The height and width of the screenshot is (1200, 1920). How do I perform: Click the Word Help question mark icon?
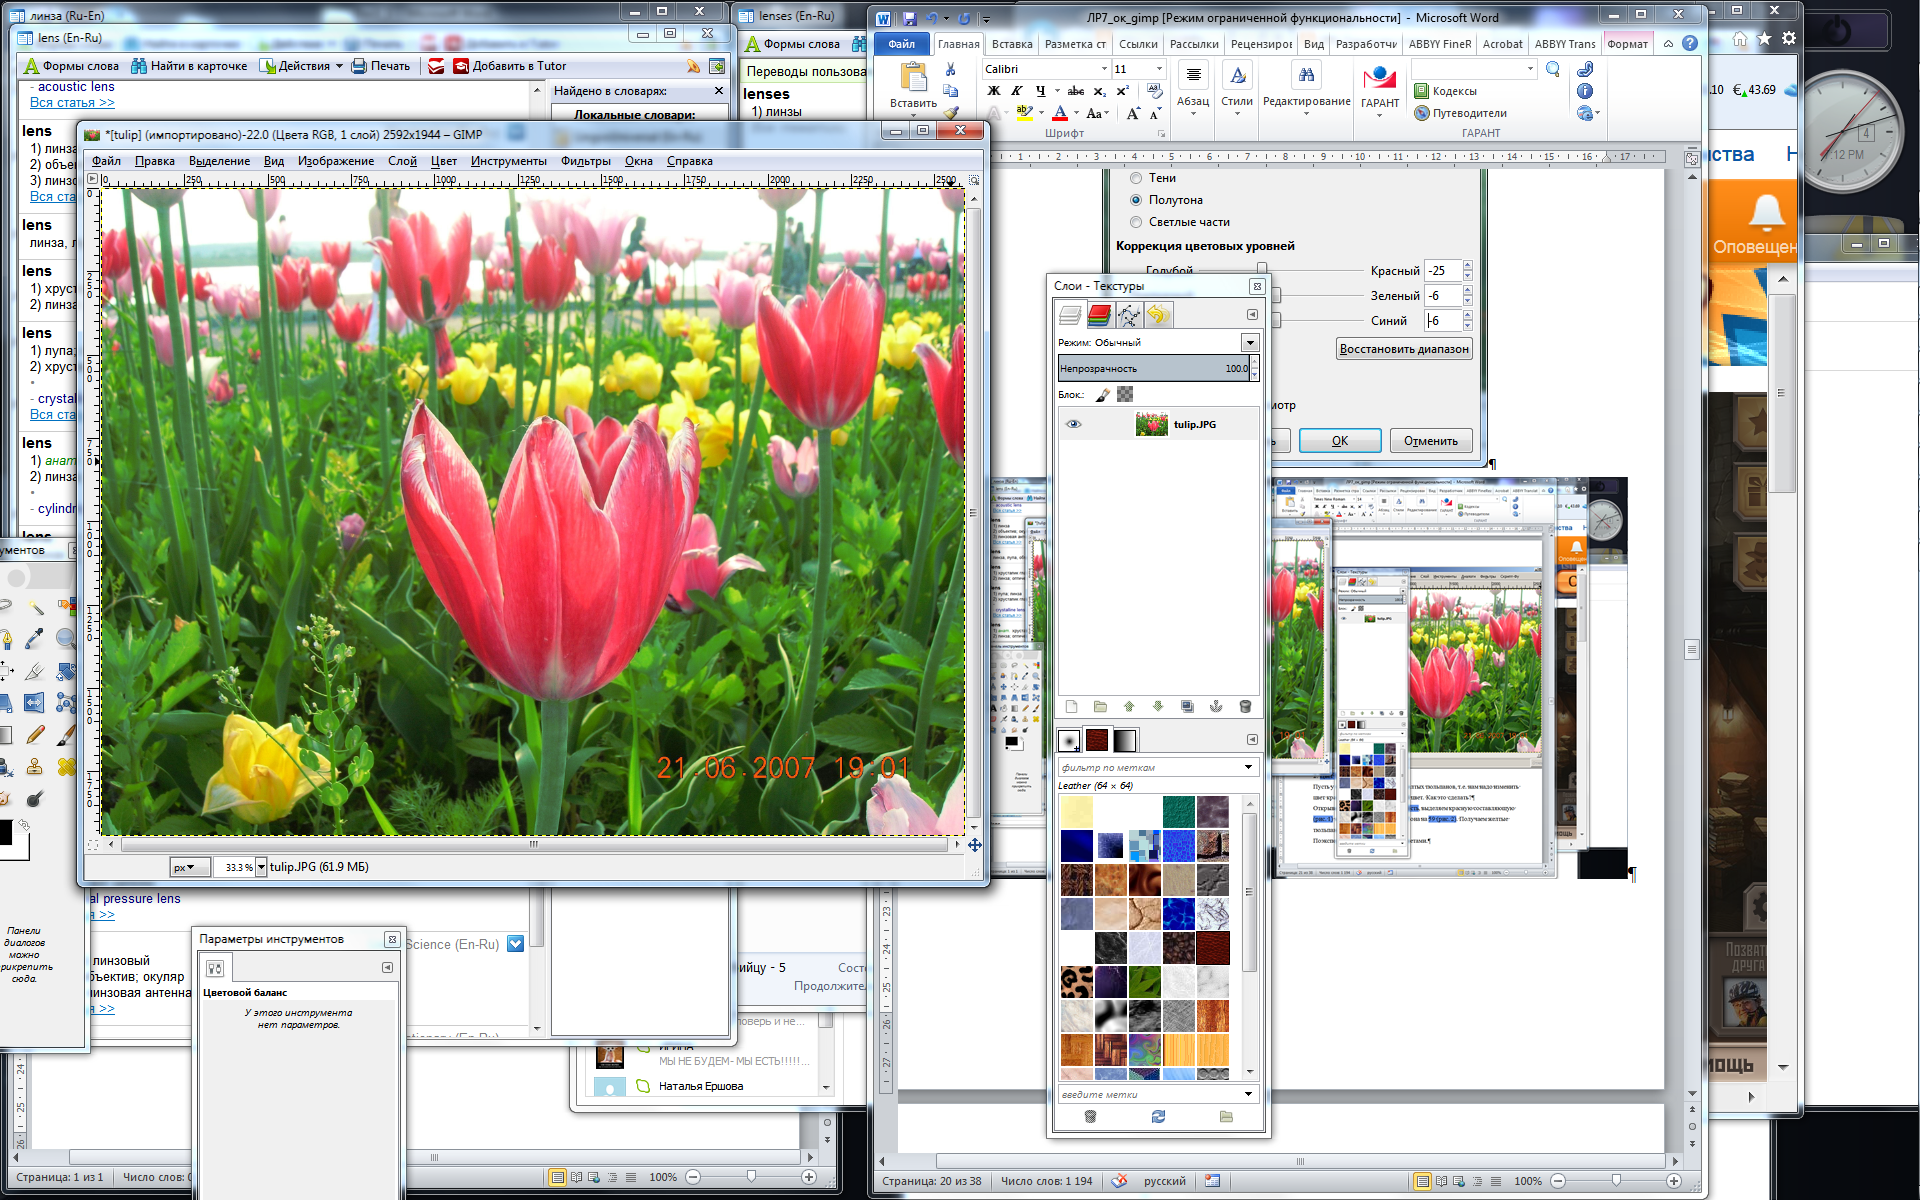point(1689,44)
